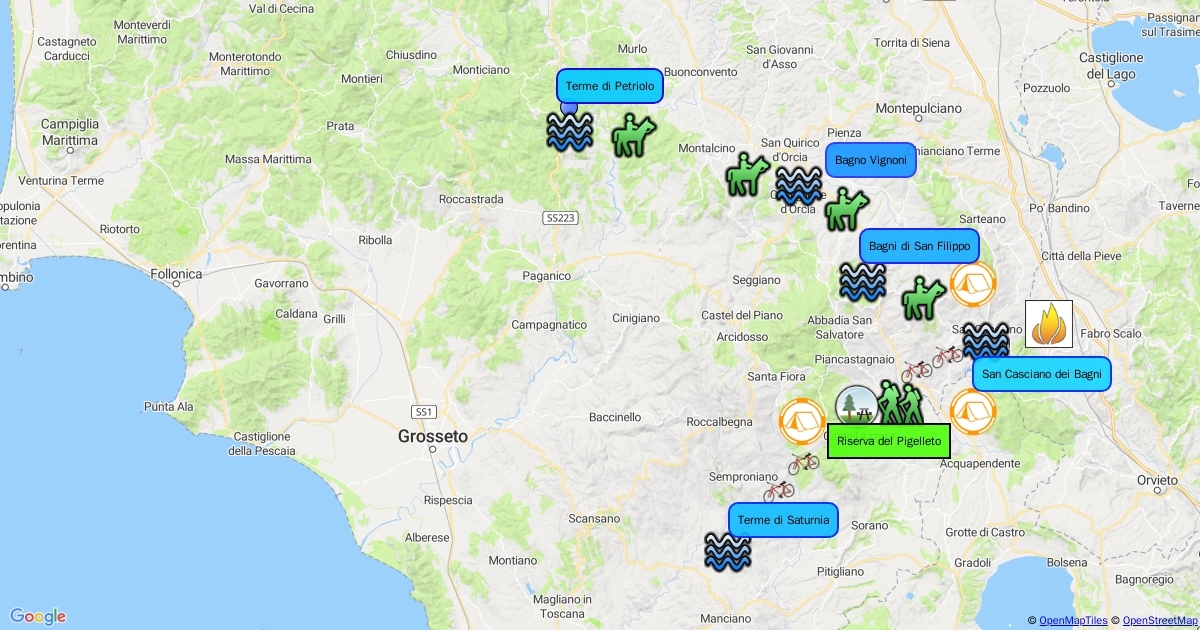Open the San Casciano dei Bagni label

point(1042,375)
